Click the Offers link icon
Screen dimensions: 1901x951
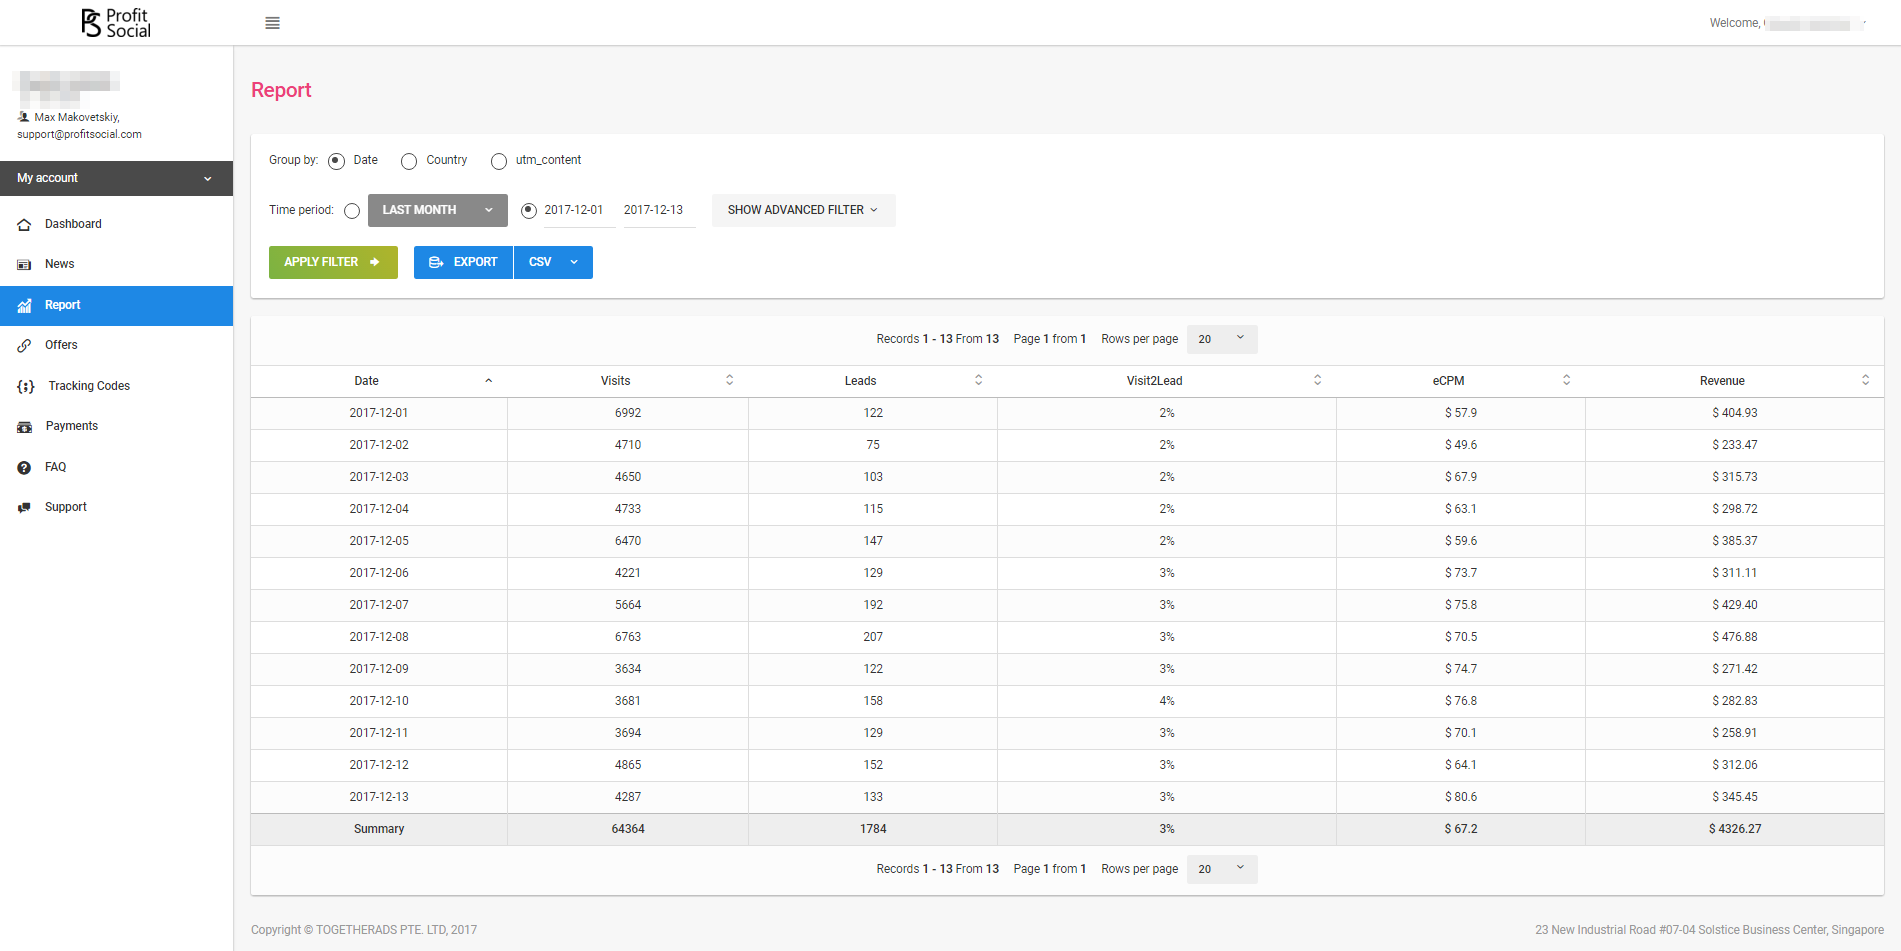pyautogui.click(x=24, y=346)
